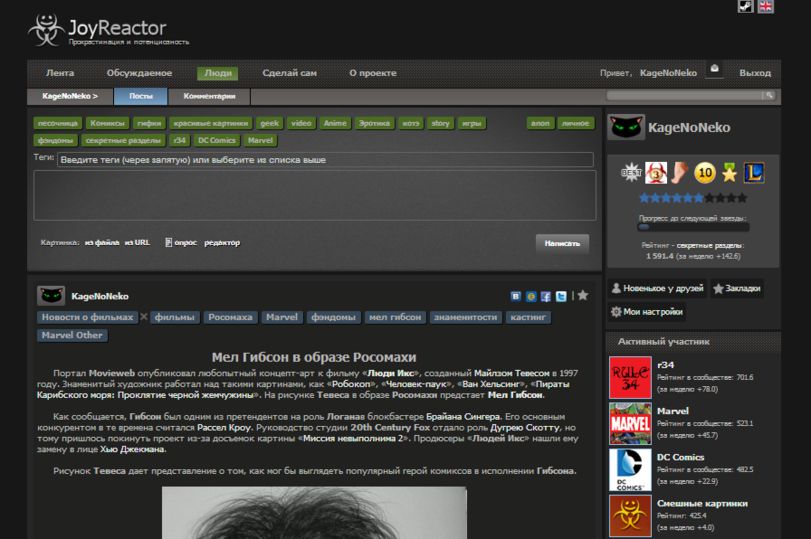Viewport: 811px width, 539px height.
Task: Open the messages envelope icon
Action: (x=715, y=68)
